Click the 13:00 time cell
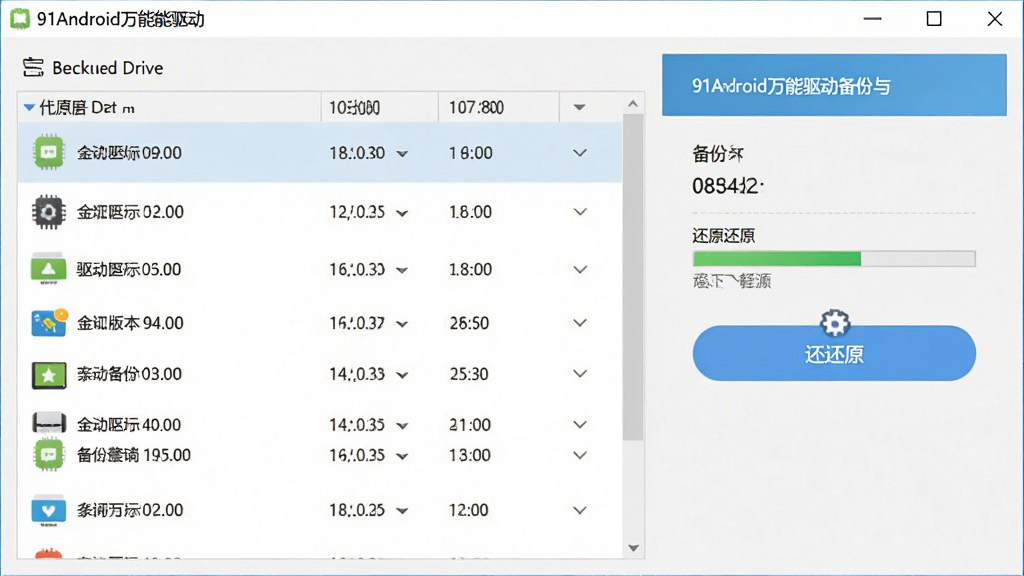Screen dimensions: 1024x576 (470, 455)
